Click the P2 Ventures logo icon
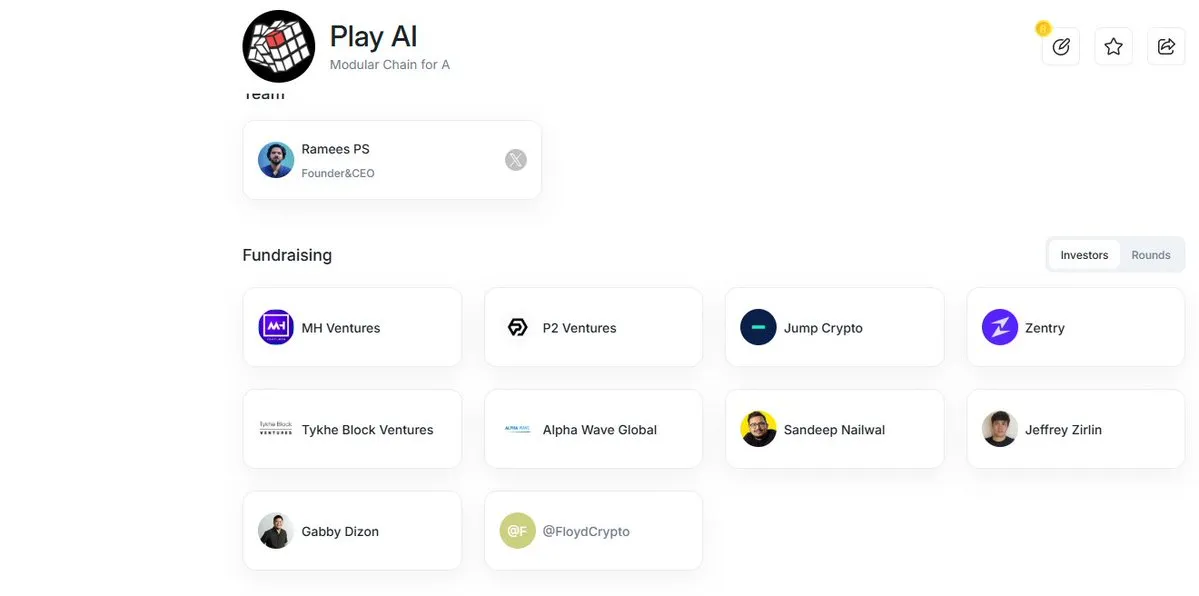Screen dimensions: 1199x596 [x=518, y=327]
